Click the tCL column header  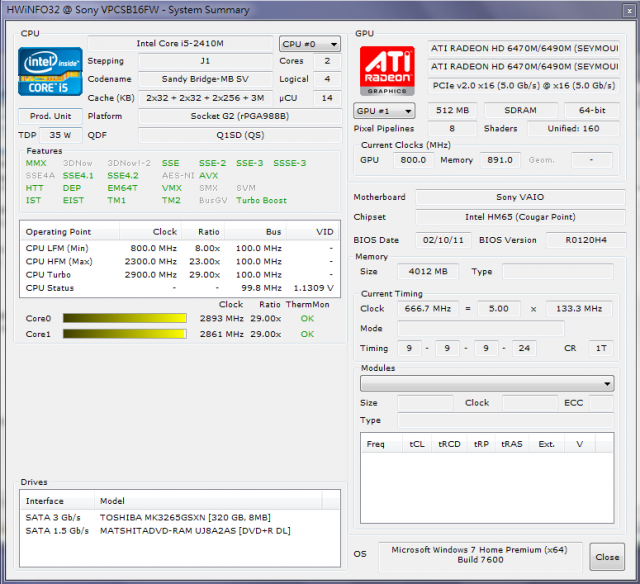pos(417,444)
